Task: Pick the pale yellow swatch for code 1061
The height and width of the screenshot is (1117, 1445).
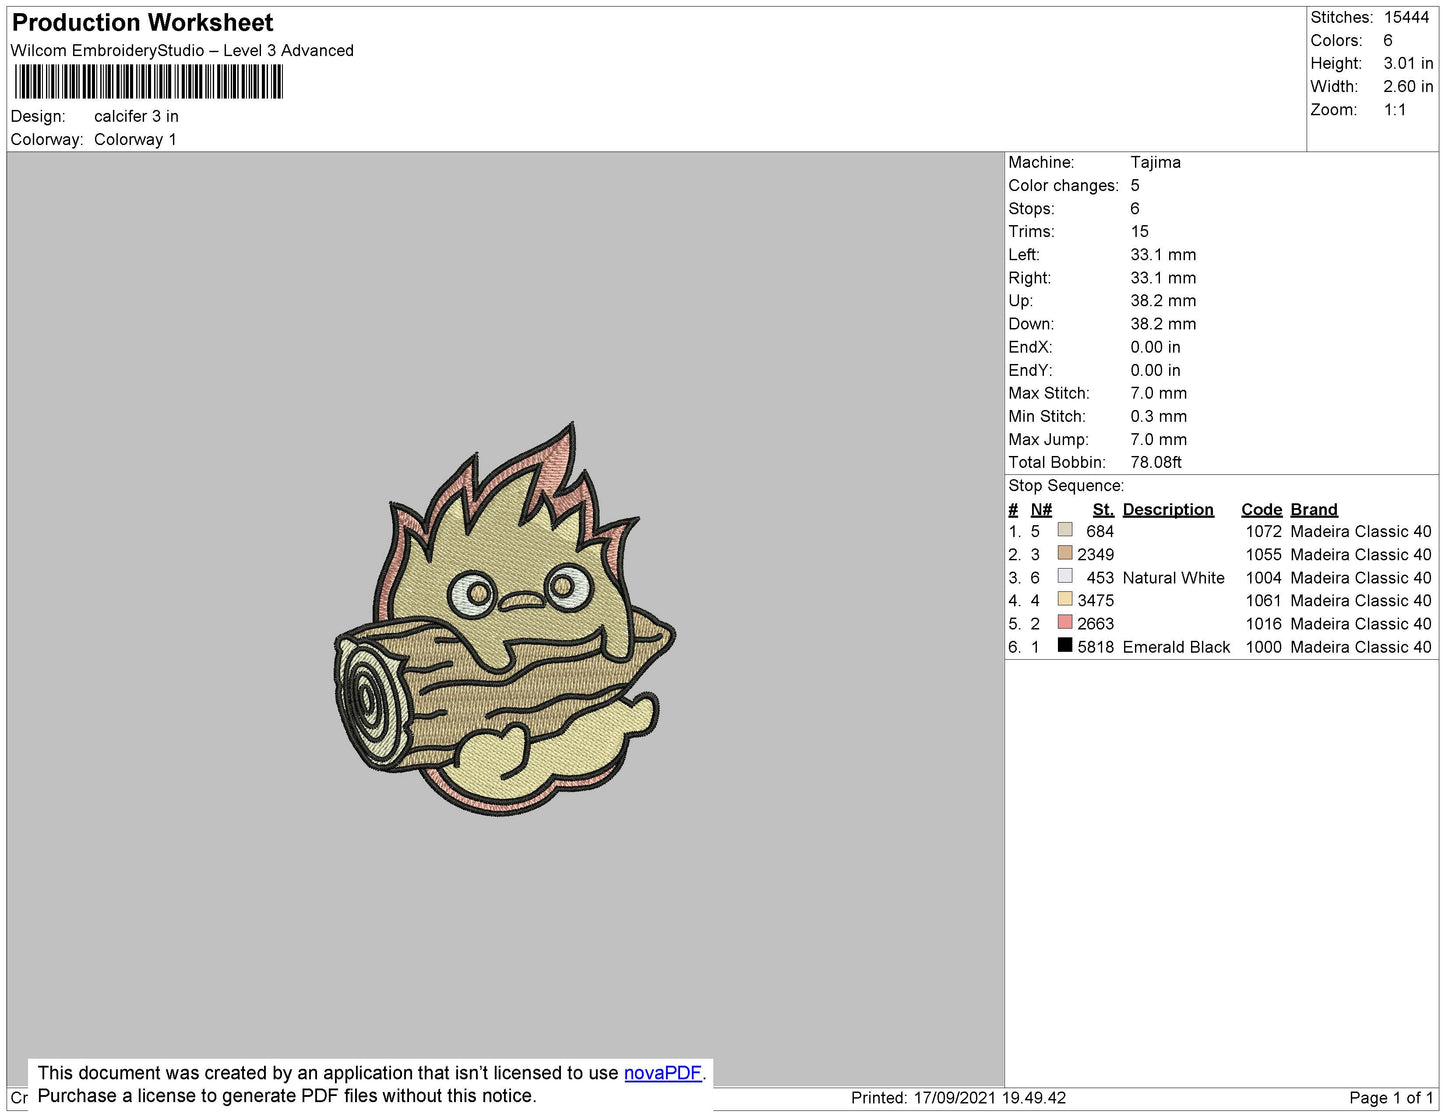Action: pos(1065,599)
